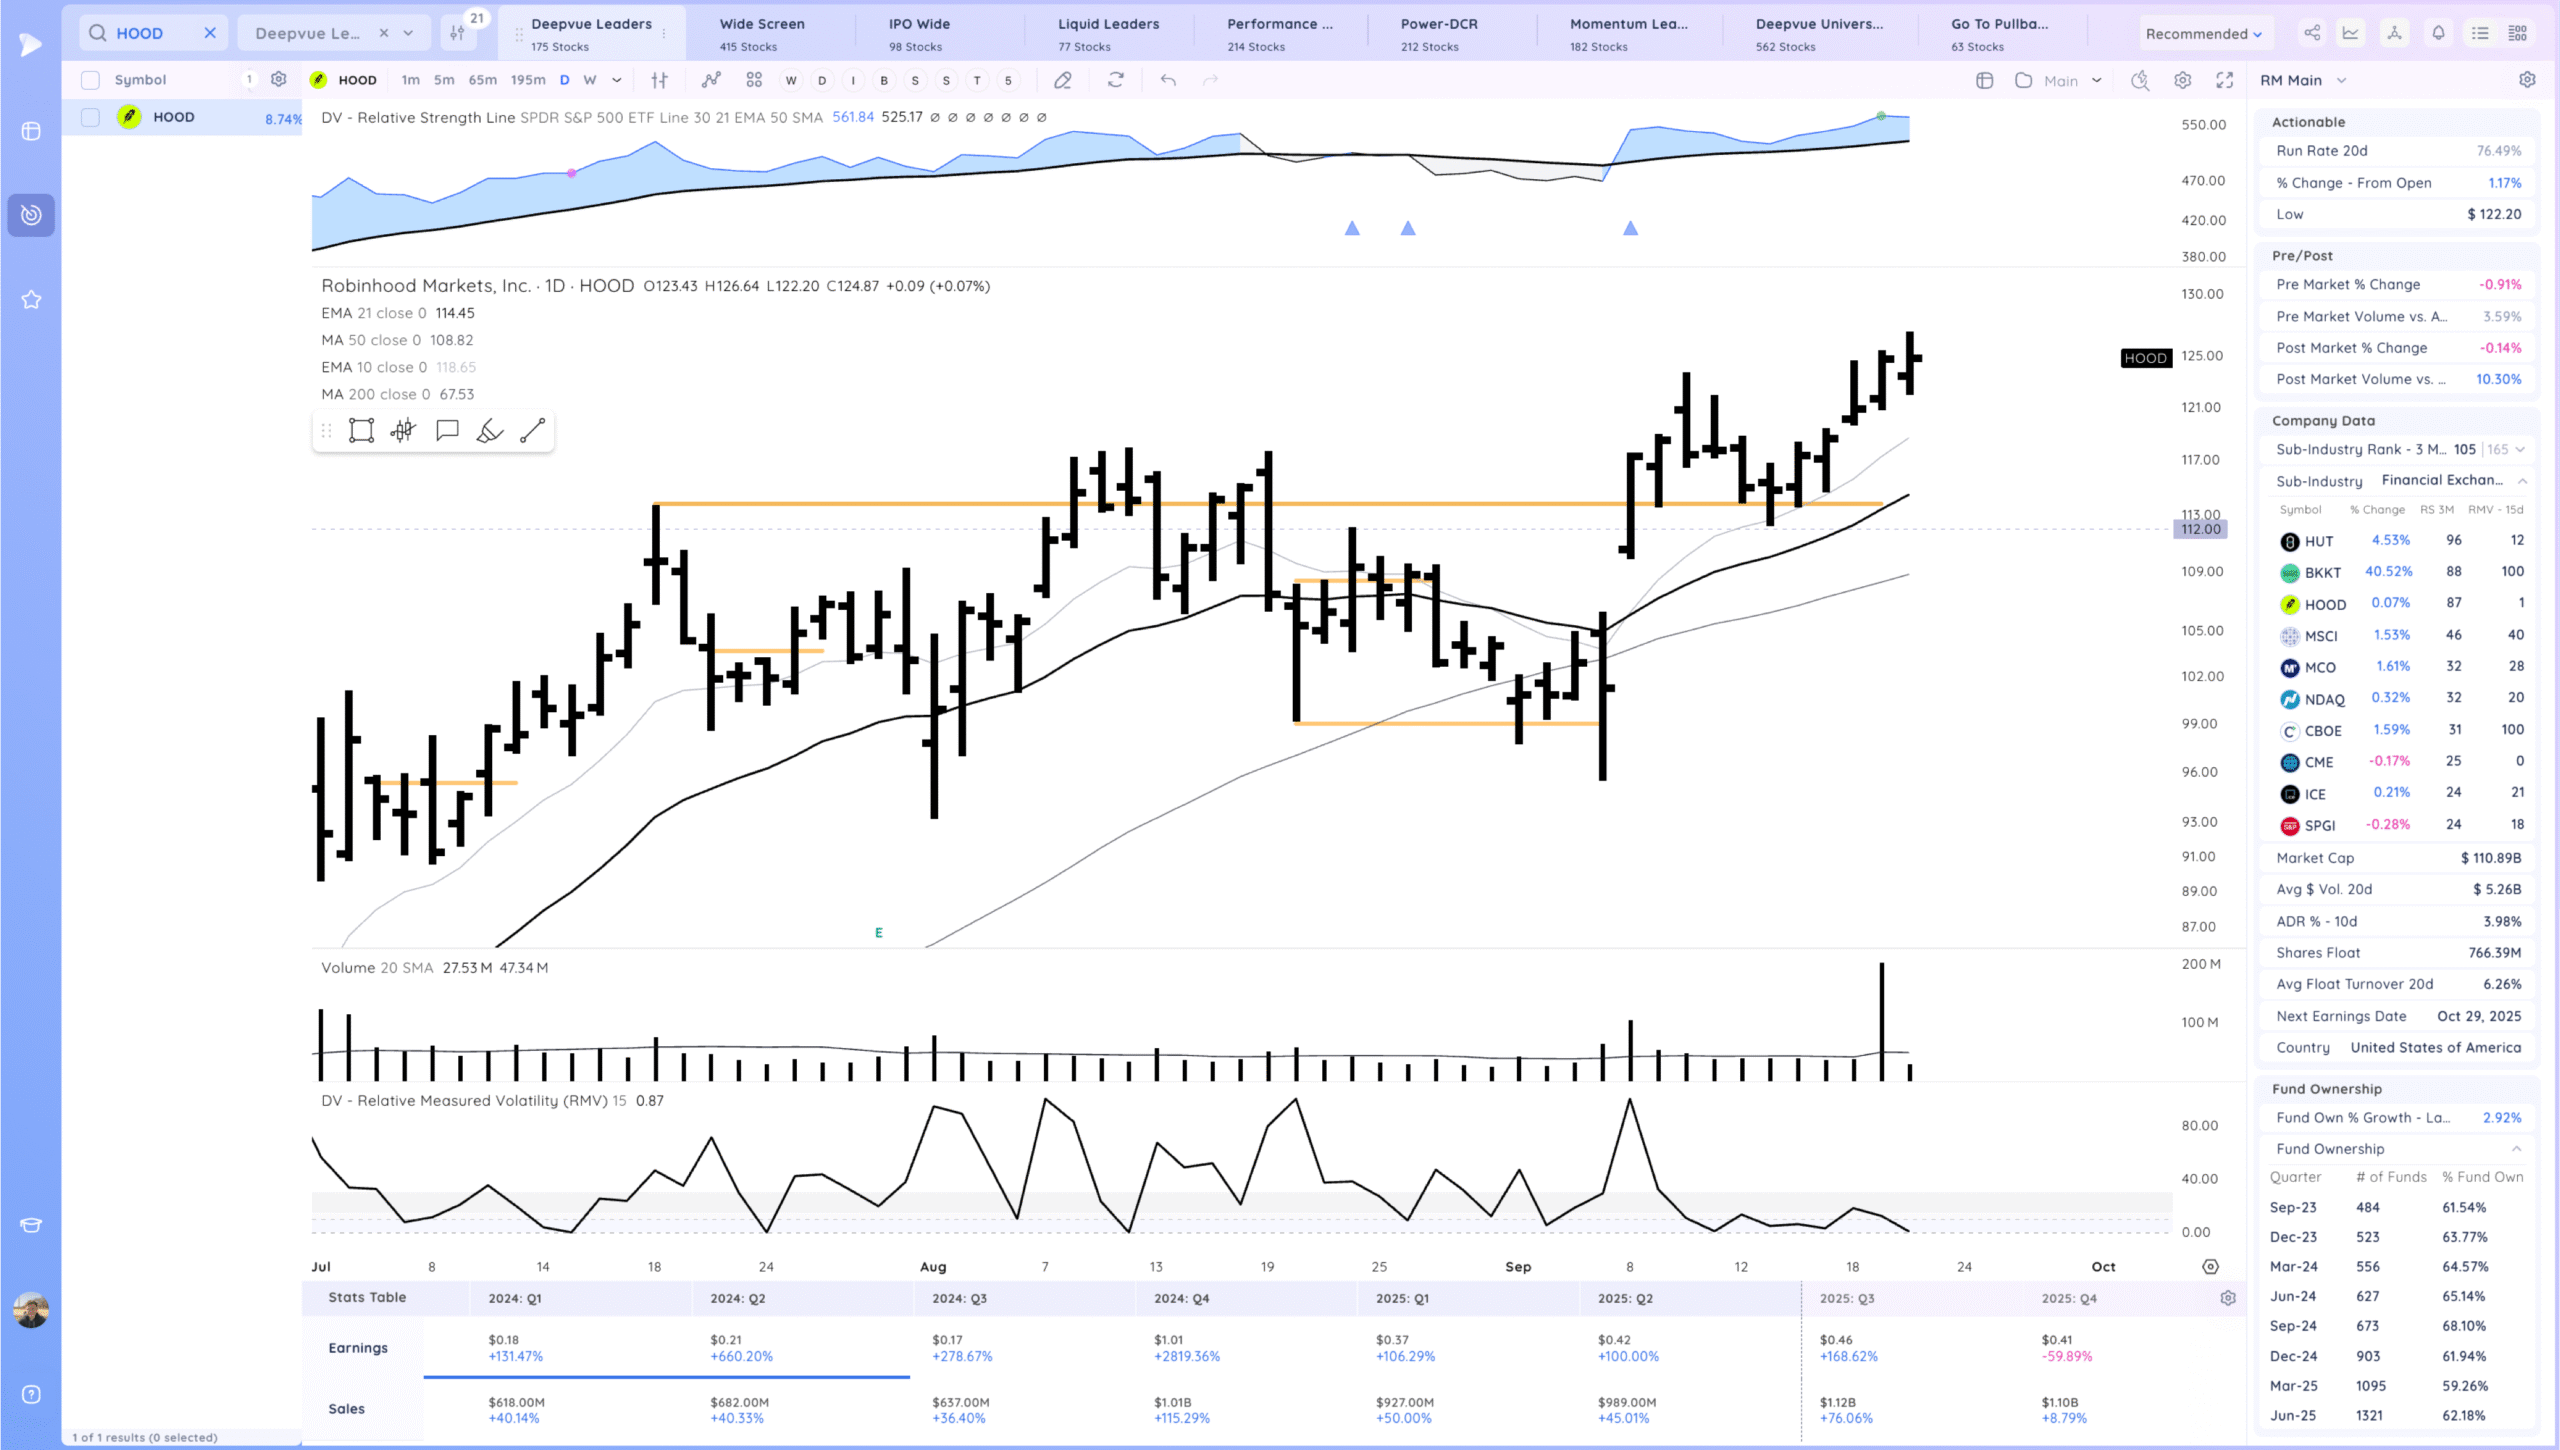The height and width of the screenshot is (1450, 2560).
Task: Click the BKKT symbol in sub-industry list
Action: (x=2322, y=572)
